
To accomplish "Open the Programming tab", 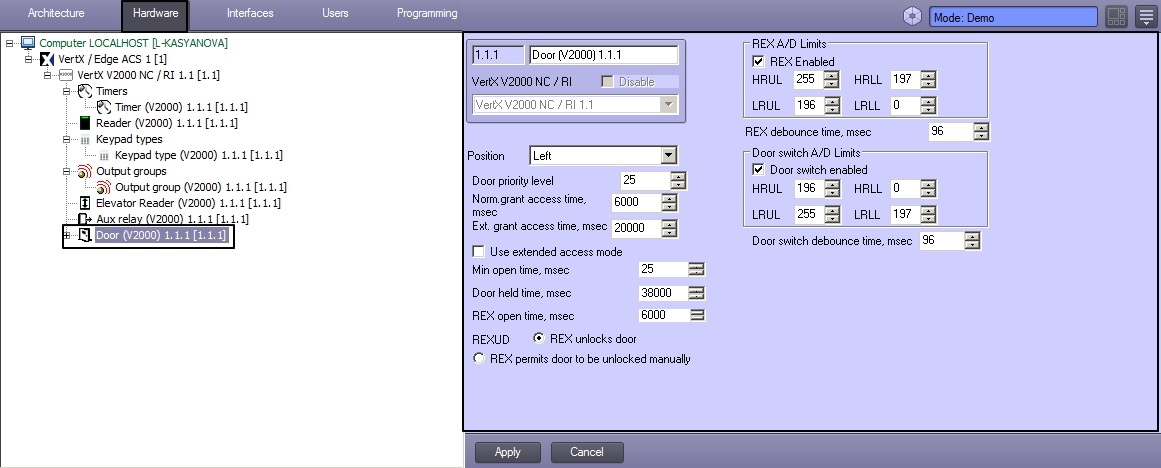I will coord(427,14).
